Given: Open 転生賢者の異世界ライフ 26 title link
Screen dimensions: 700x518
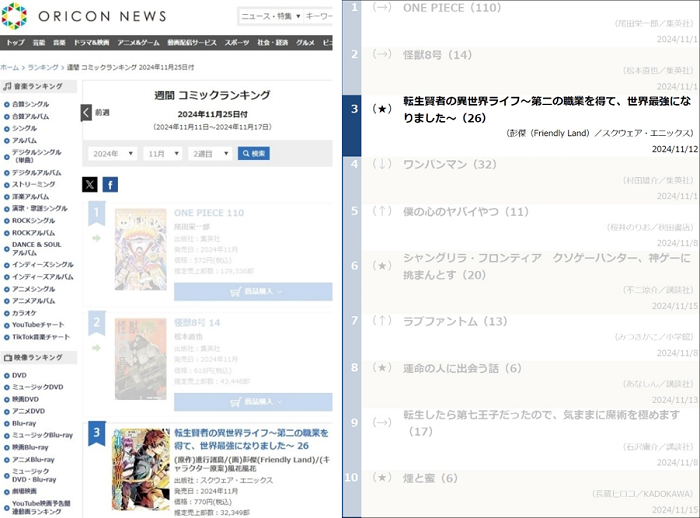Looking at the screenshot, I should coord(251,439).
